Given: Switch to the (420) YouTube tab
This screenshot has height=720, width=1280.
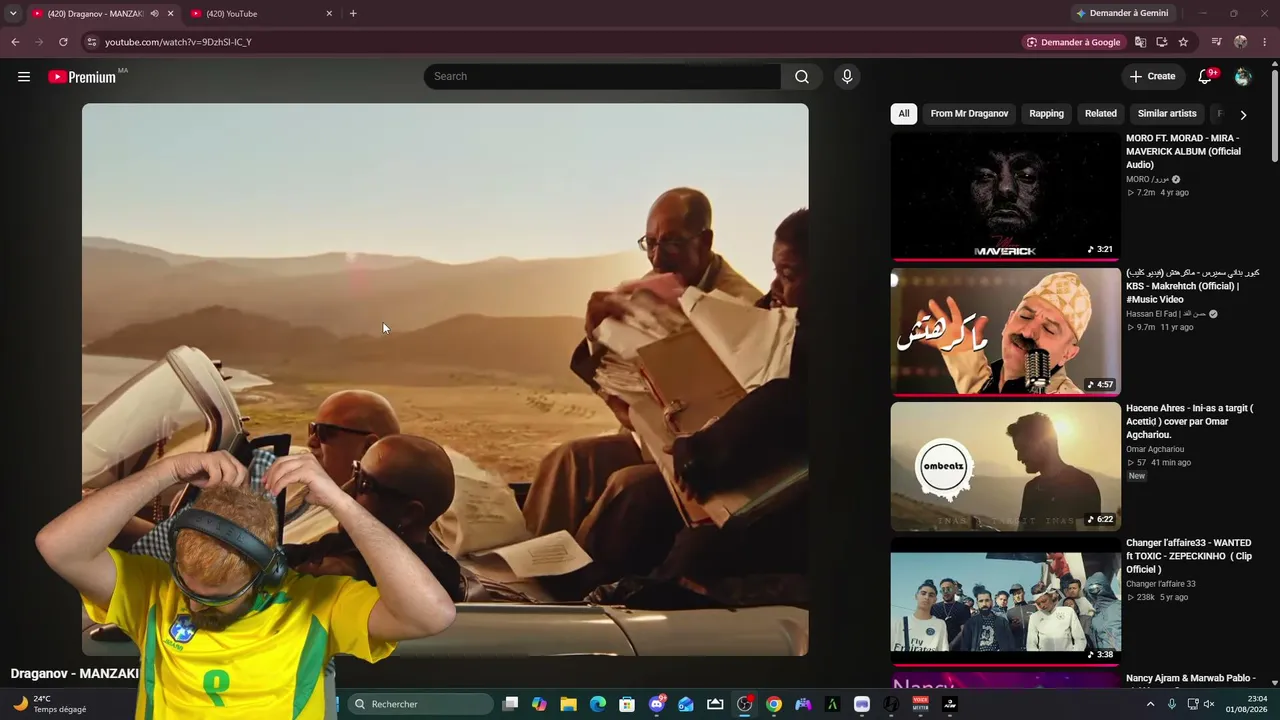Looking at the screenshot, I should tap(260, 13).
